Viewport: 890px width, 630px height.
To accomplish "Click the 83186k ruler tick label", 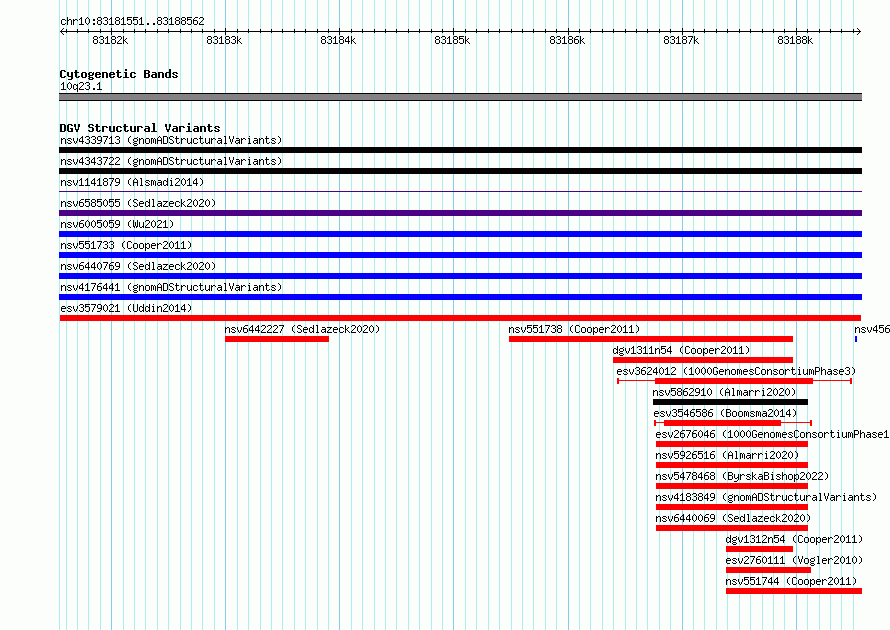I will (x=567, y=40).
